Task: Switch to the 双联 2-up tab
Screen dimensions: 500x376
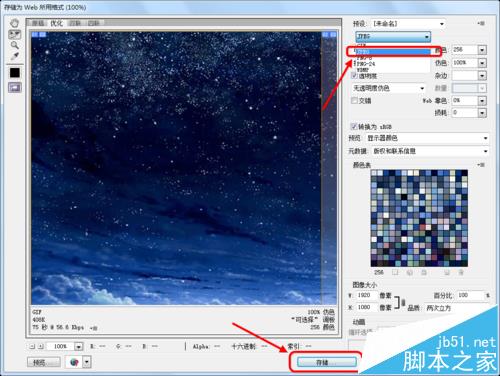Action: 75,23
